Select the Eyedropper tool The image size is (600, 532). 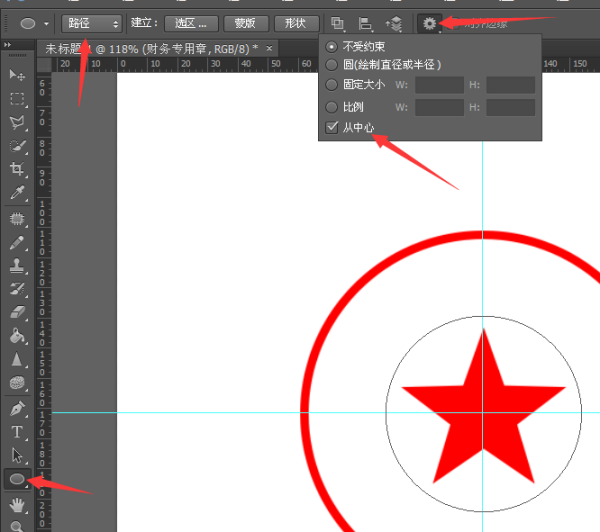[17, 193]
